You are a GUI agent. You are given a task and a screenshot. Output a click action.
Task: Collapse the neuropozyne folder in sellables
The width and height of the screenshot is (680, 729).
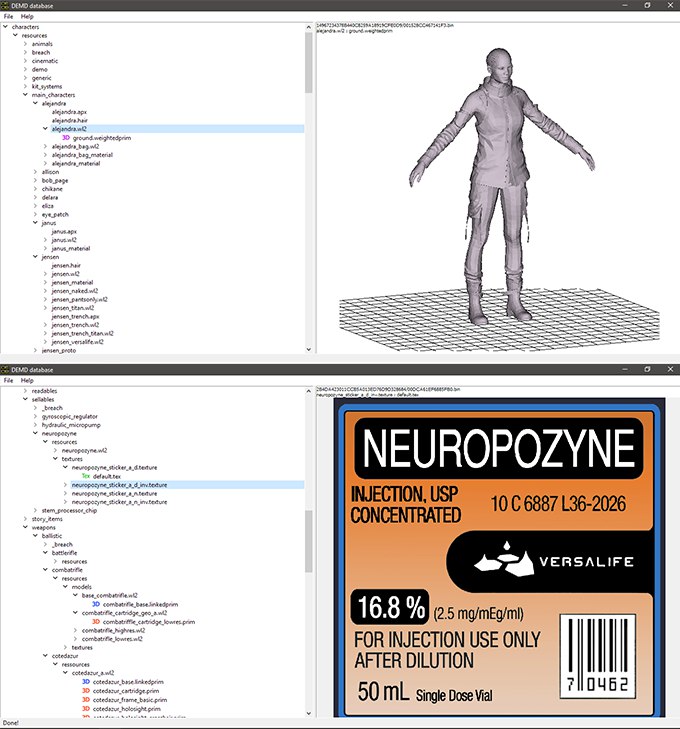(x=35, y=433)
